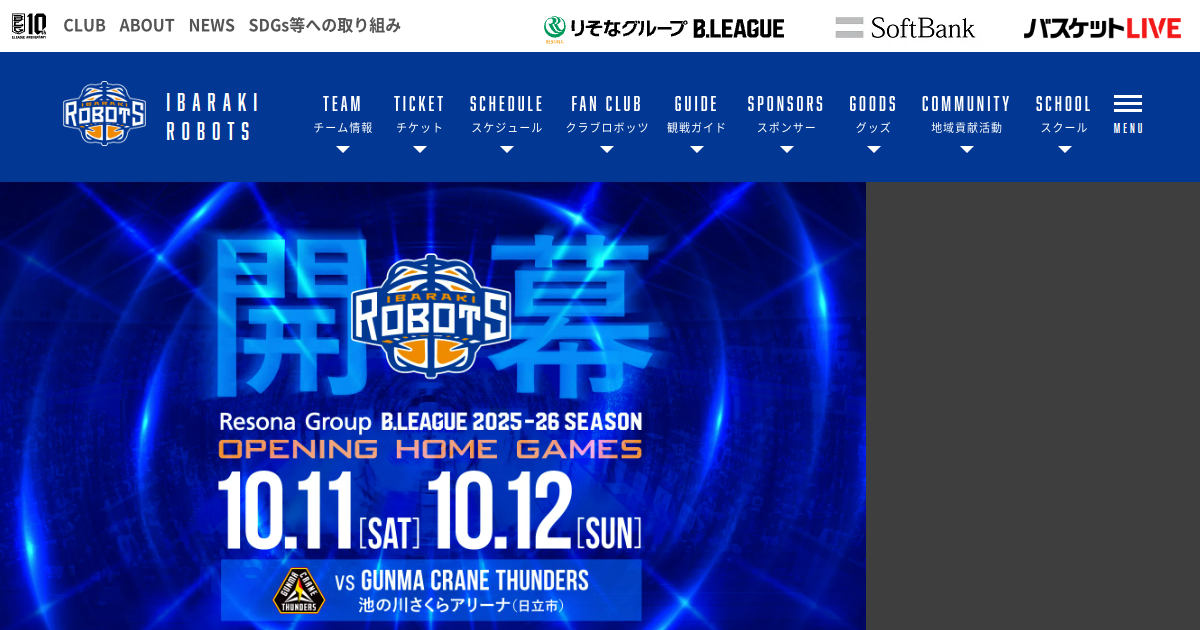
Task: Open the SoftBank sponsor logo
Action: click(x=905, y=28)
